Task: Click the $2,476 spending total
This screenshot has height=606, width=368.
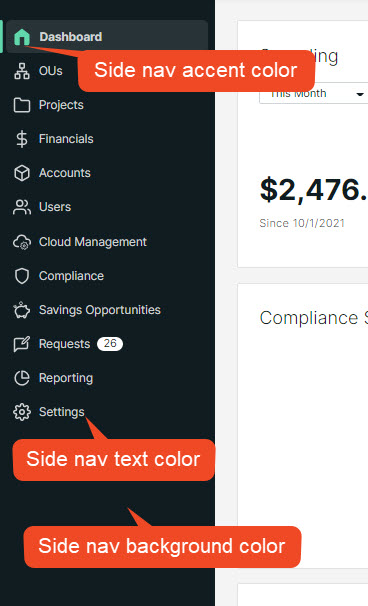Action: click(x=313, y=190)
